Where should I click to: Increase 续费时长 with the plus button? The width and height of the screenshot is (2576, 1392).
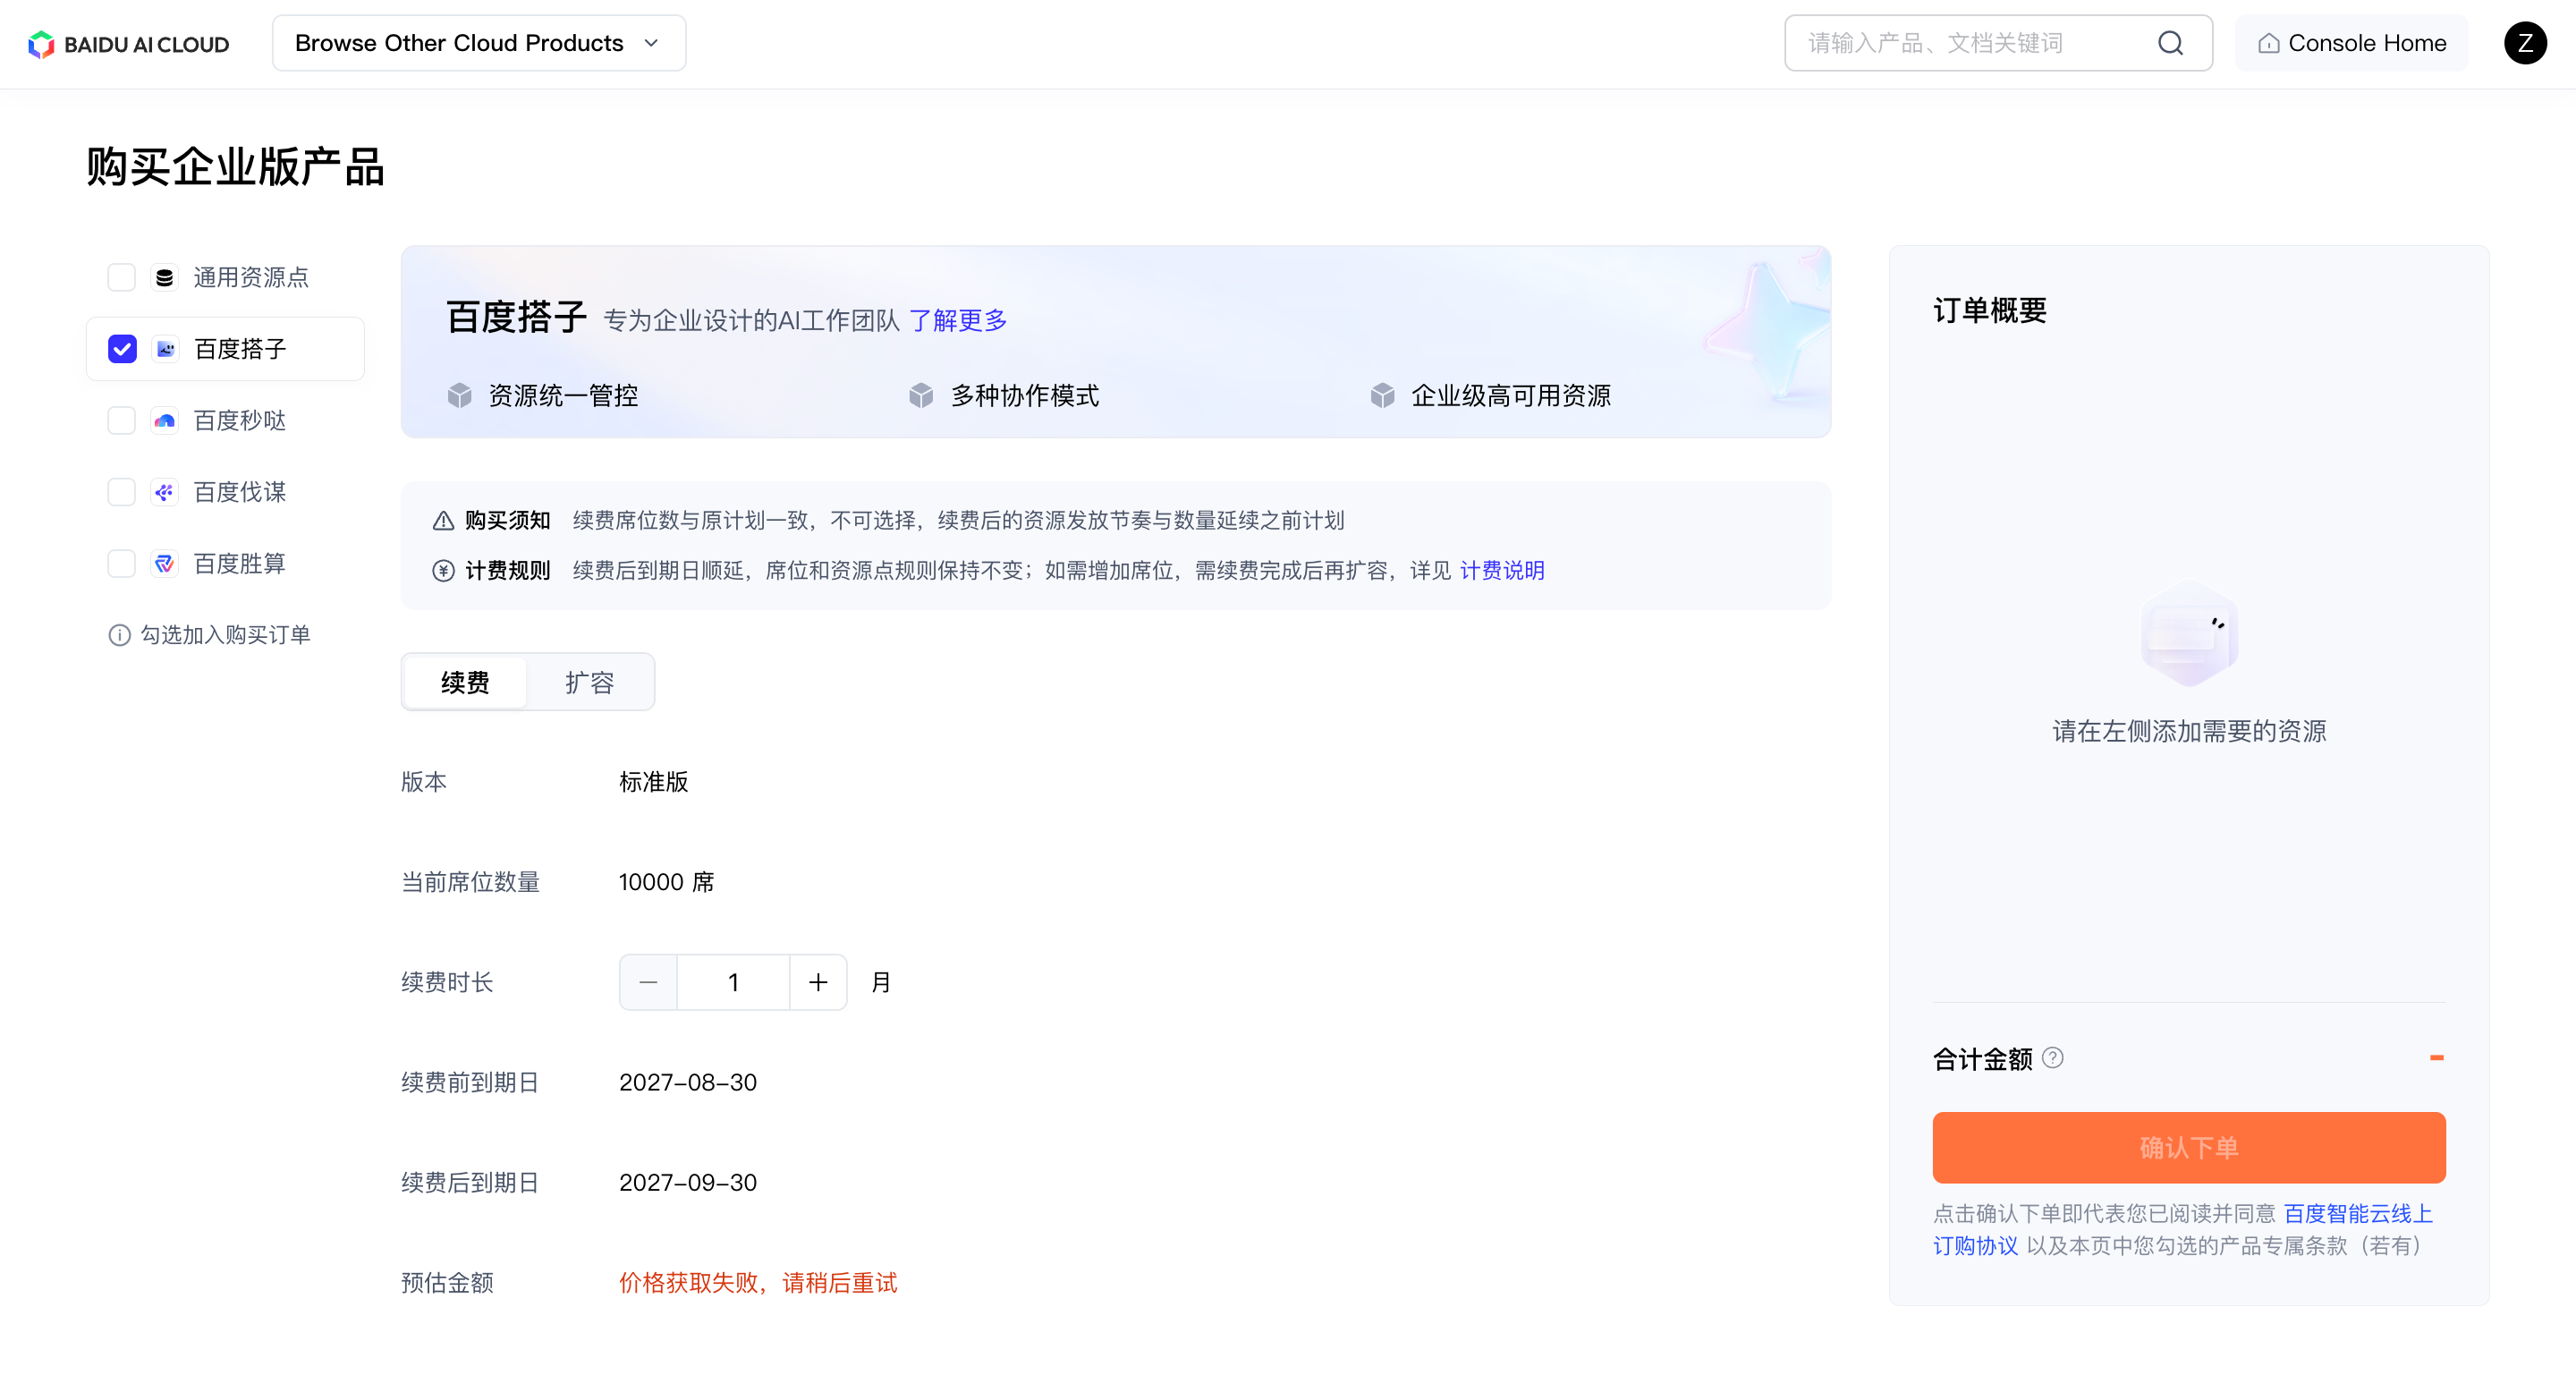[818, 983]
